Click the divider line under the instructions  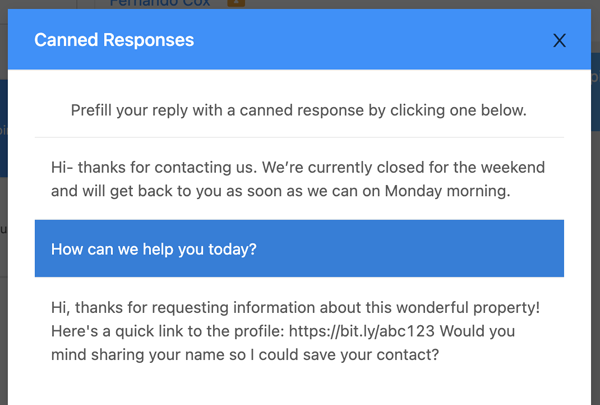click(x=299, y=137)
